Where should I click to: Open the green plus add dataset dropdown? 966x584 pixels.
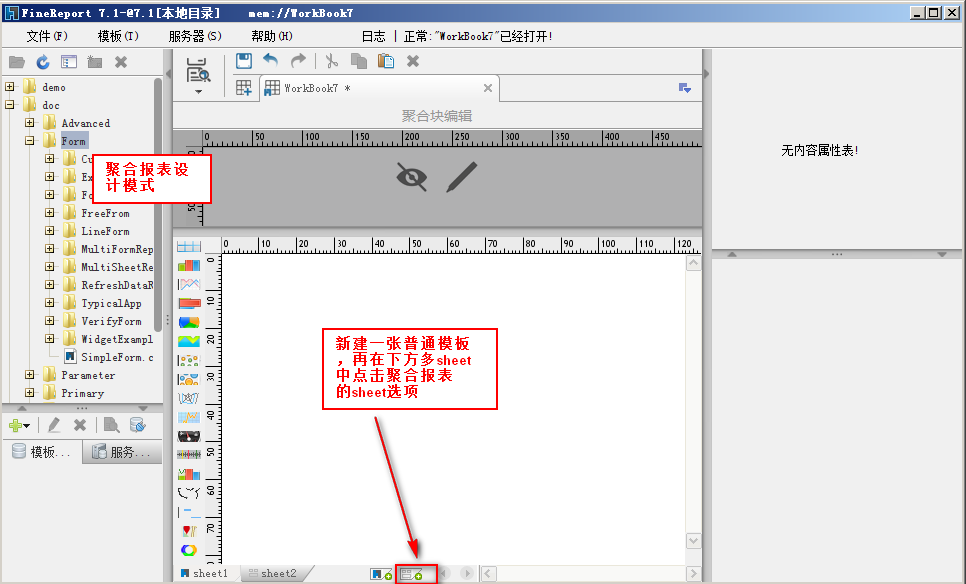click(19, 425)
